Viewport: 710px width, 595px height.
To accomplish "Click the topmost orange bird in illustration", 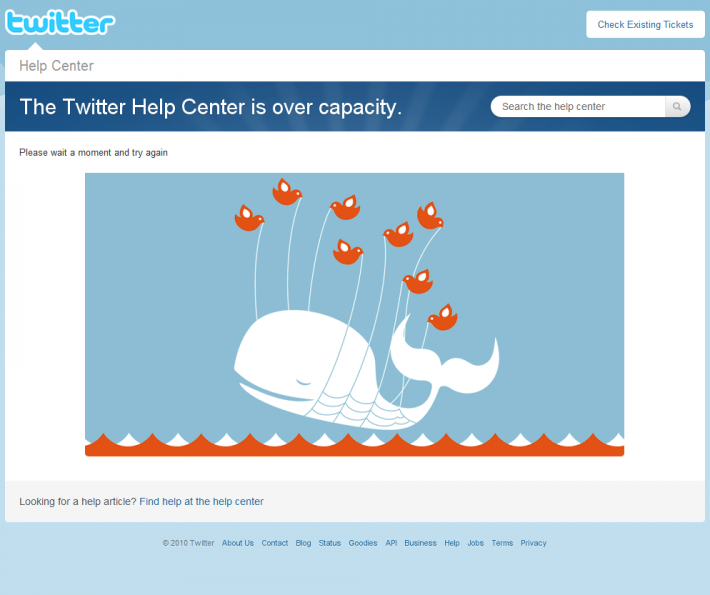I will [287, 192].
